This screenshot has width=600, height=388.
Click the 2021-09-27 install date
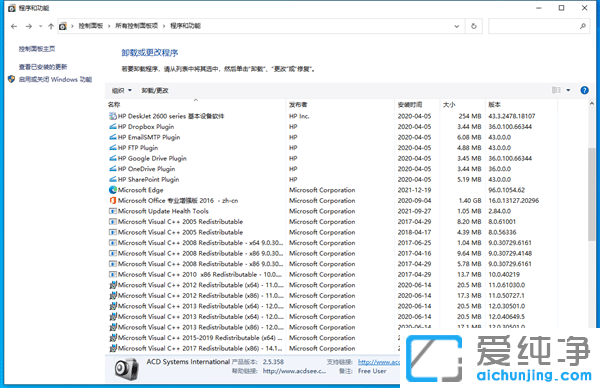point(414,211)
